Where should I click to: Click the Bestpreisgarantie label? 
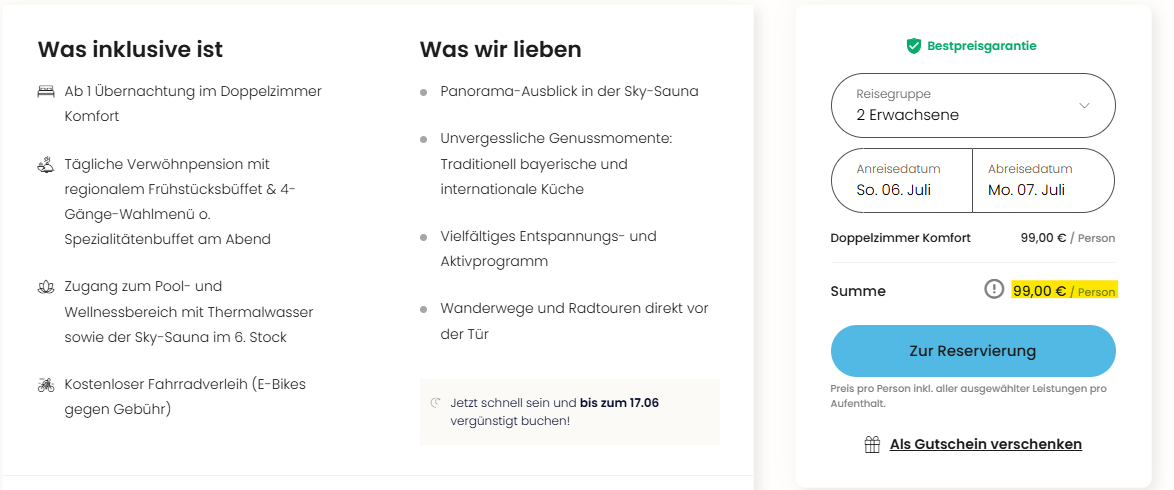point(982,46)
